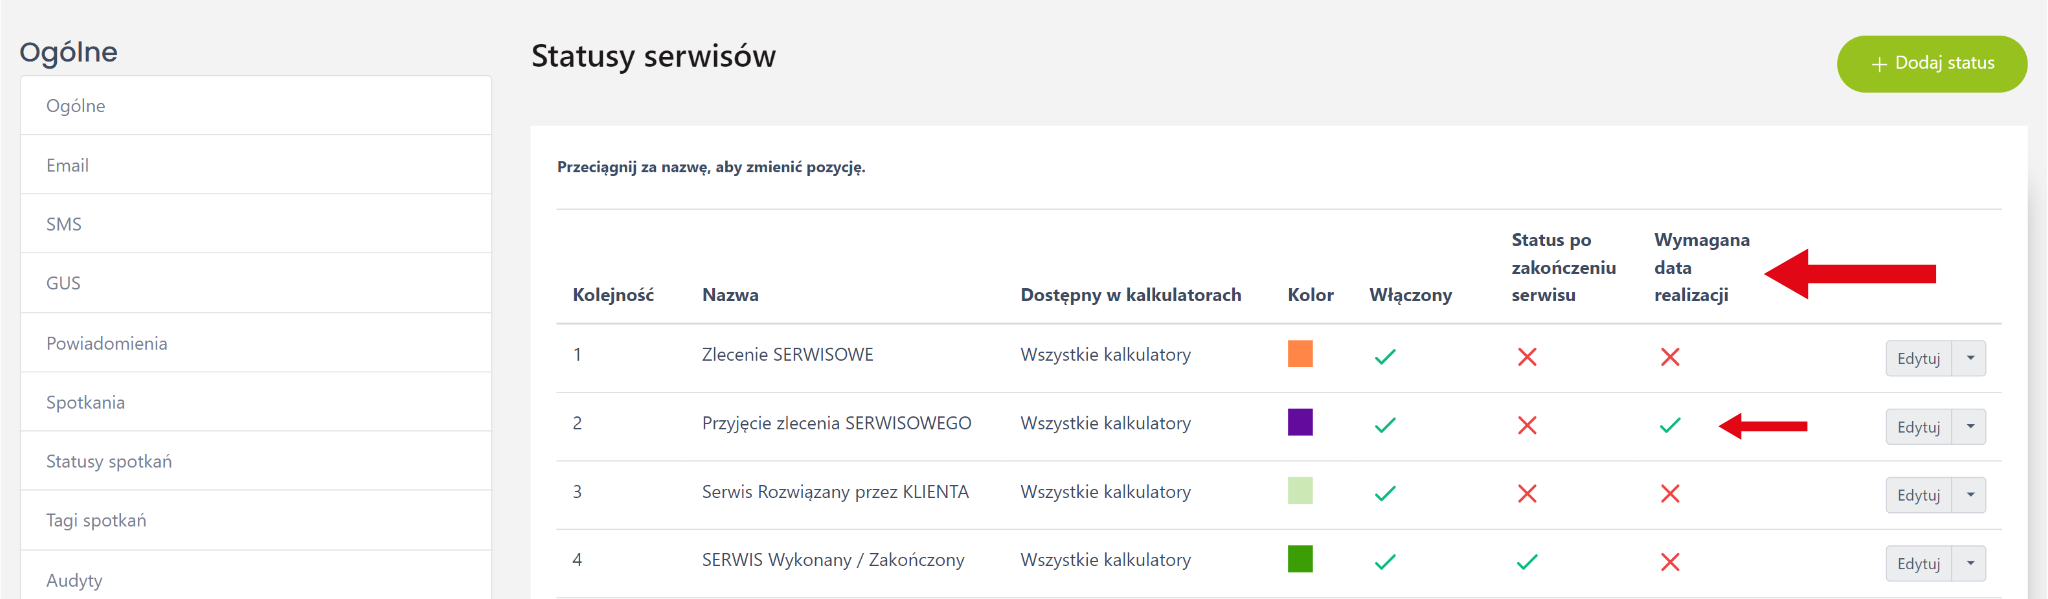This screenshot has height=599, width=2048.
Task: Click the orange color swatch in row 1
Action: tap(1300, 354)
